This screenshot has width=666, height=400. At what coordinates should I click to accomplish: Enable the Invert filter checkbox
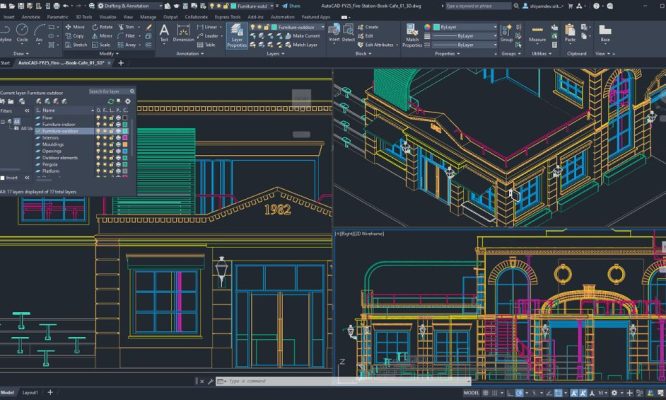[3, 176]
